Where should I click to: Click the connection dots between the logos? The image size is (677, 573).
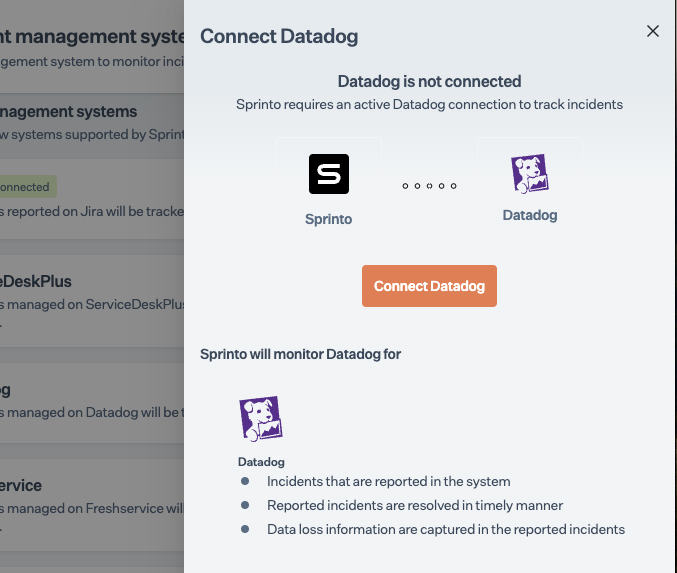pyautogui.click(x=429, y=186)
